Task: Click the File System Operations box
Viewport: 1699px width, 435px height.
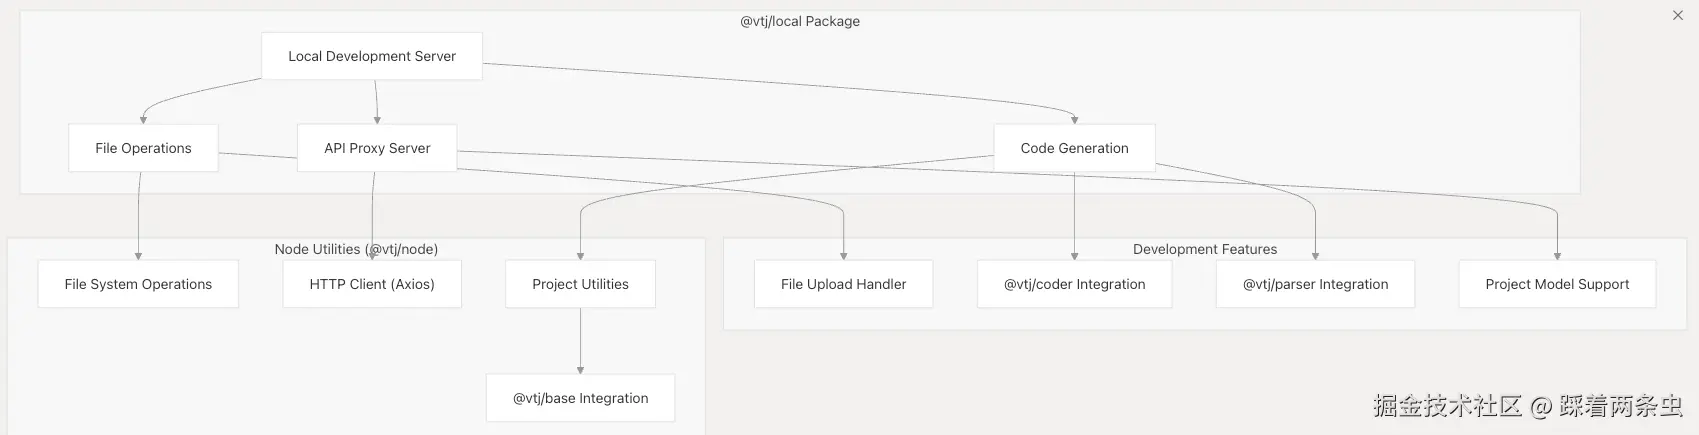Action: coord(138,284)
